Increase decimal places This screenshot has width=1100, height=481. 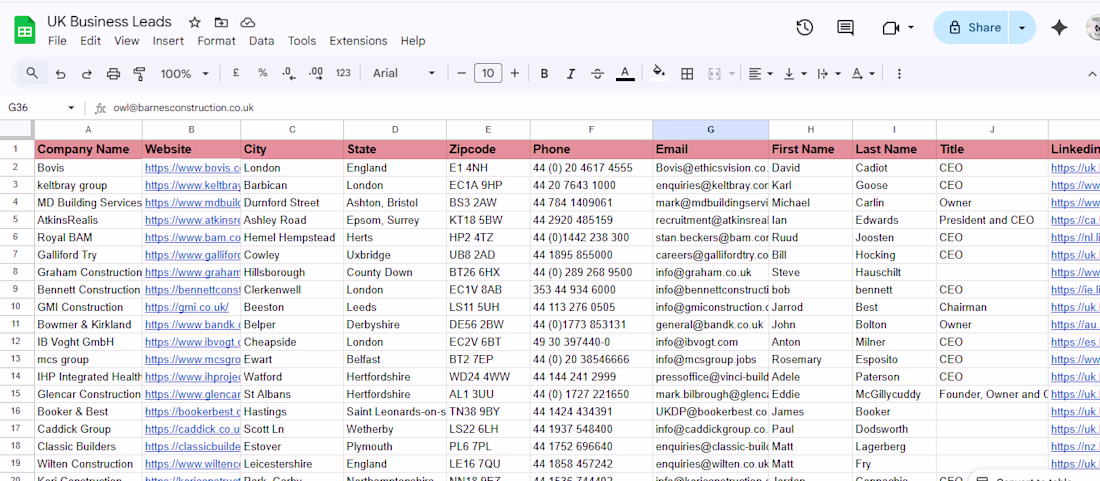[x=316, y=73]
